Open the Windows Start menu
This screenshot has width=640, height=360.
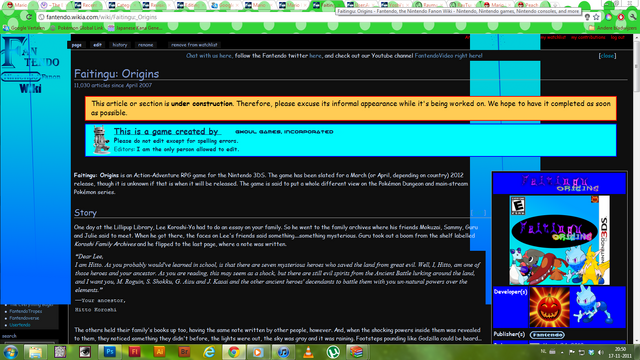pos(10,352)
